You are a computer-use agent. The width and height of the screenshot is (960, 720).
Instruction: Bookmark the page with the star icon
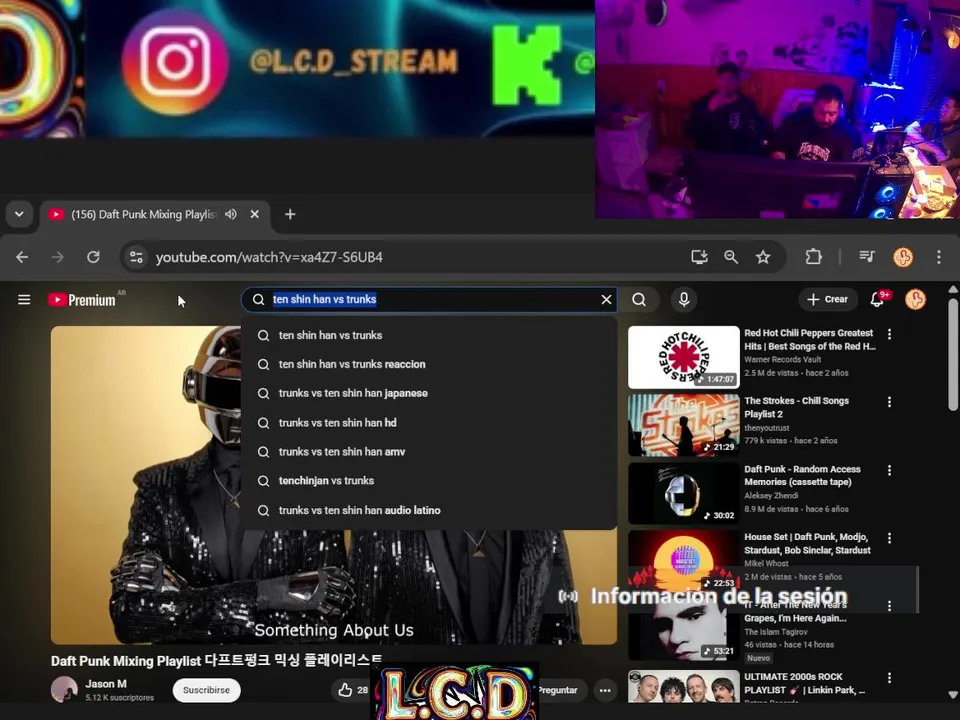[763, 257]
